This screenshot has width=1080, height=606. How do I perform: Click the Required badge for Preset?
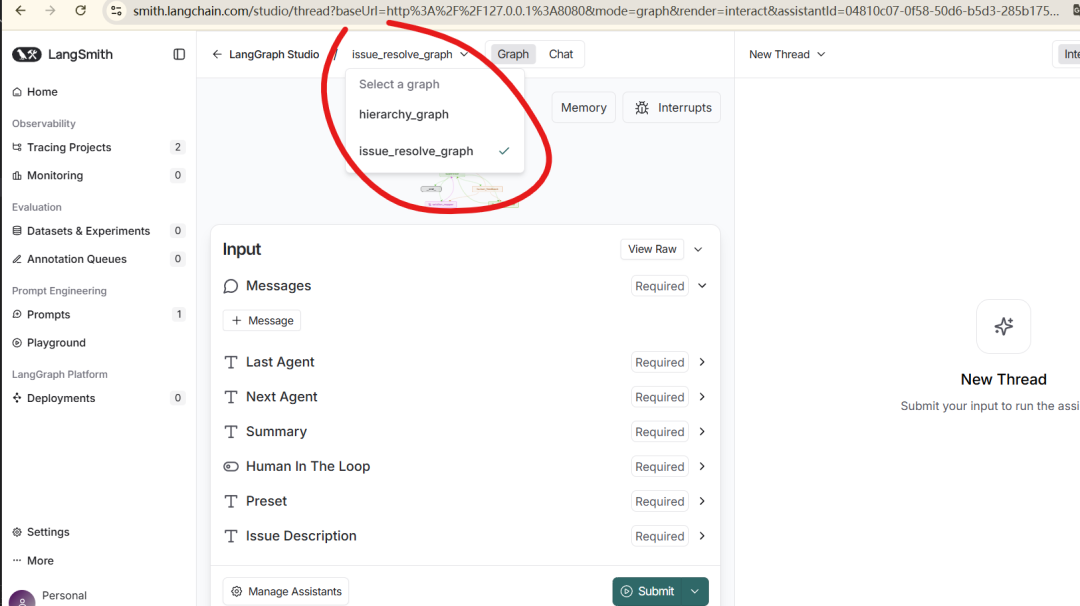[660, 501]
